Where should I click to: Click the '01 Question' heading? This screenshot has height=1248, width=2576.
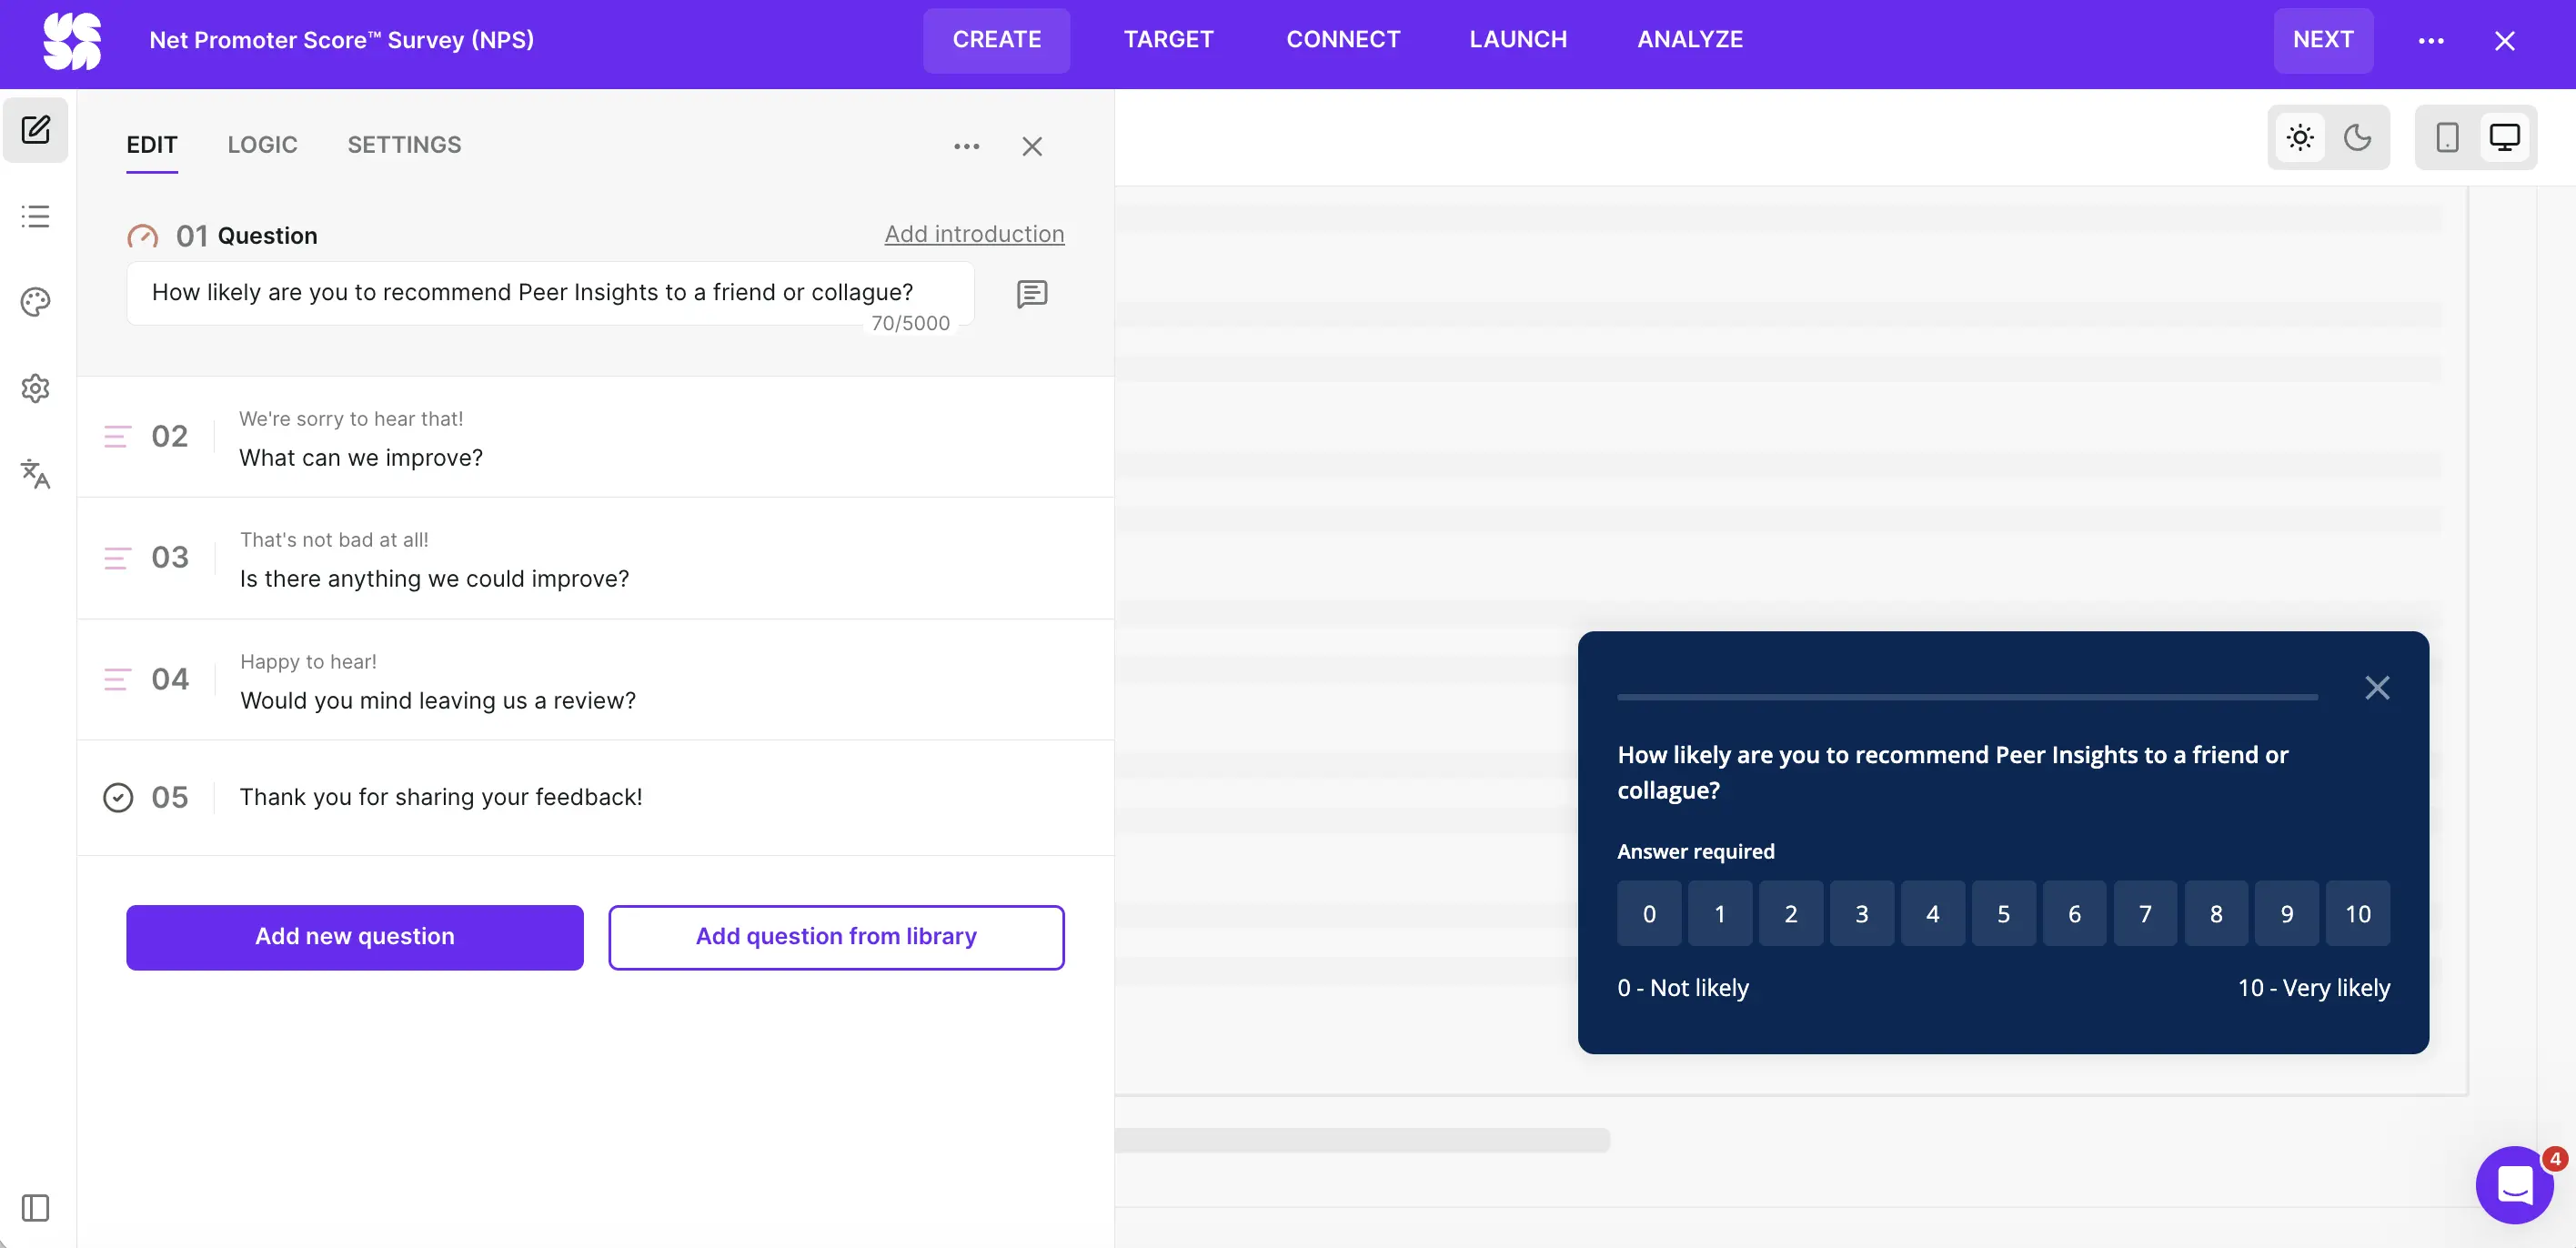247,236
